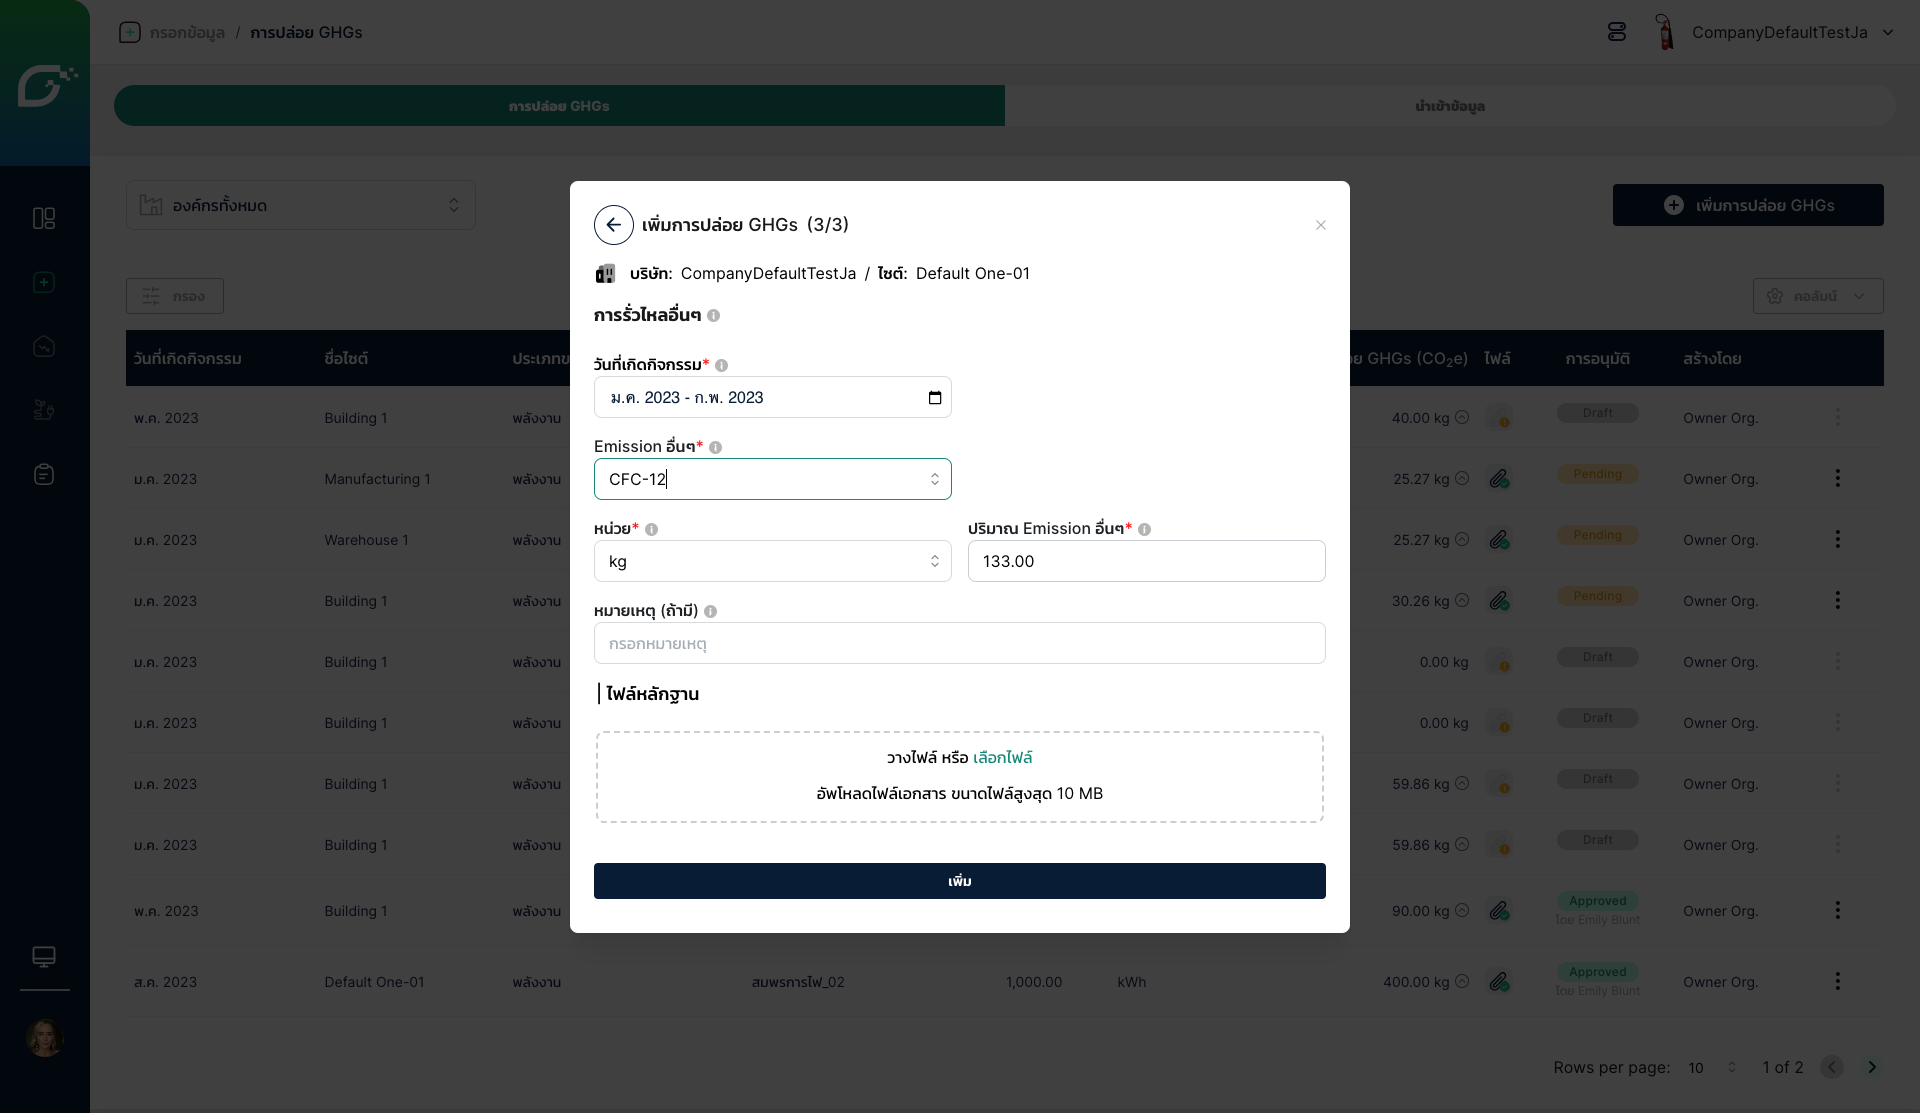The image size is (1920, 1113).
Task: Click the monitor icon in the left sidebar
Action: click(44, 957)
